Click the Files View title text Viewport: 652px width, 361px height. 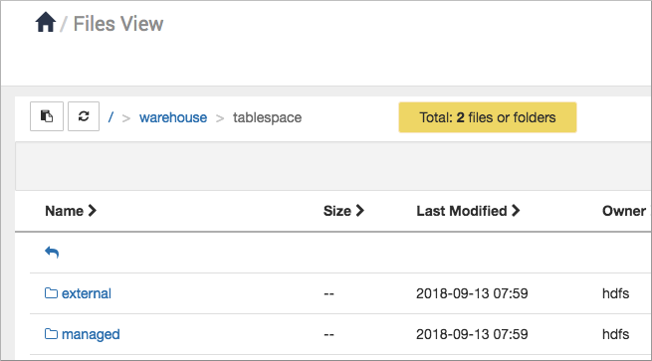tap(119, 24)
